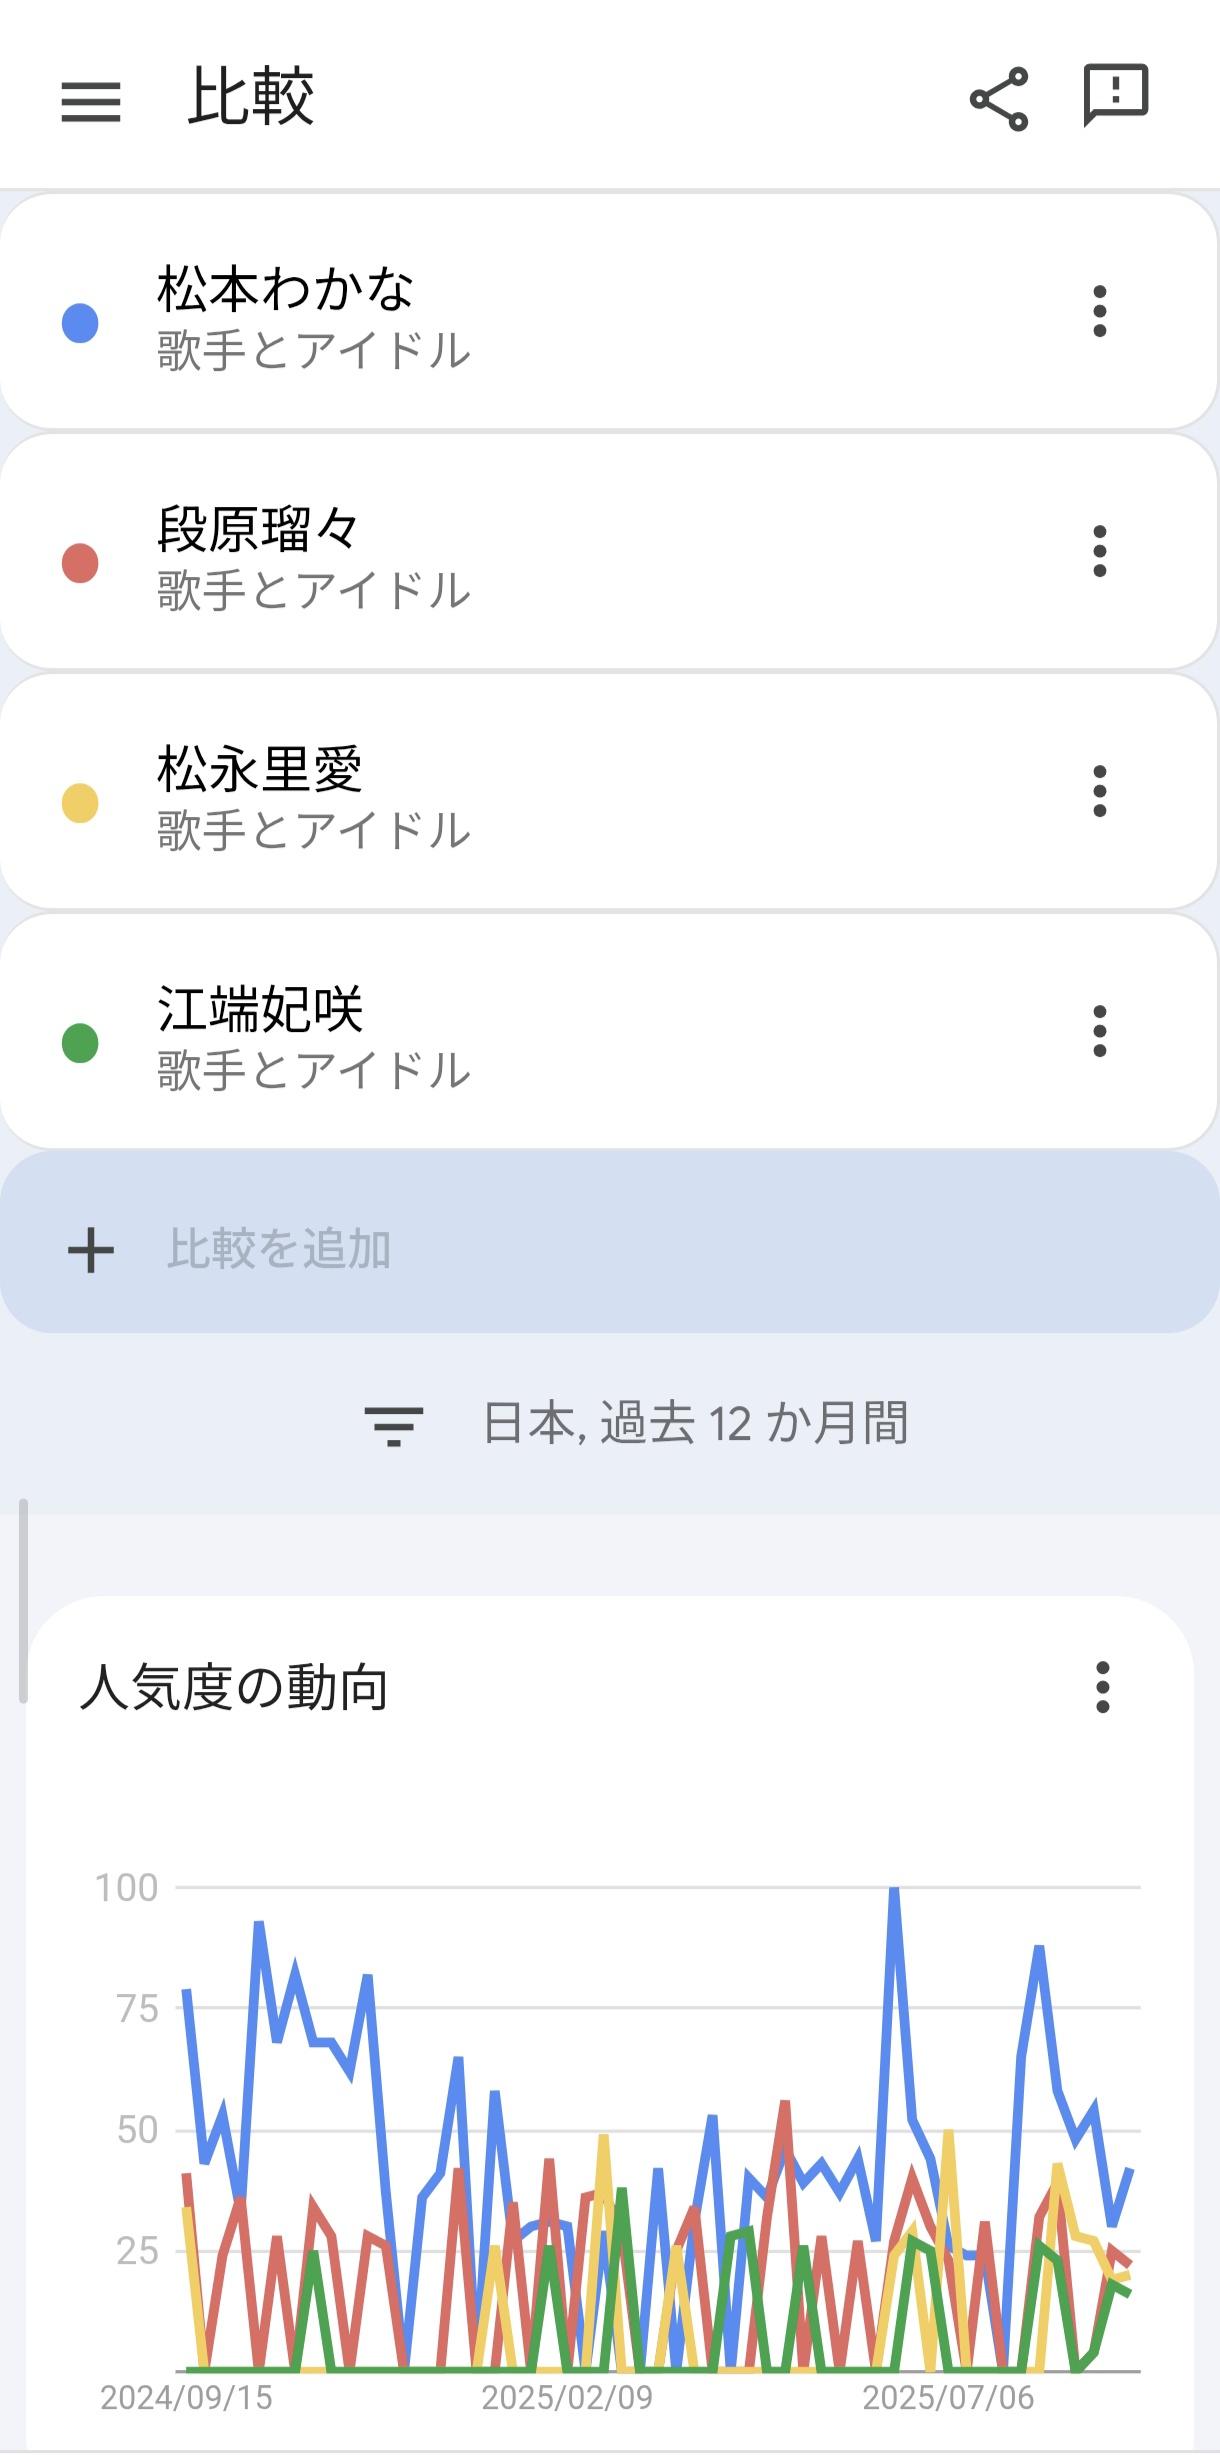Click the plus icon to add comparison
Viewport: 1220px width, 2459px height.
(91, 1250)
